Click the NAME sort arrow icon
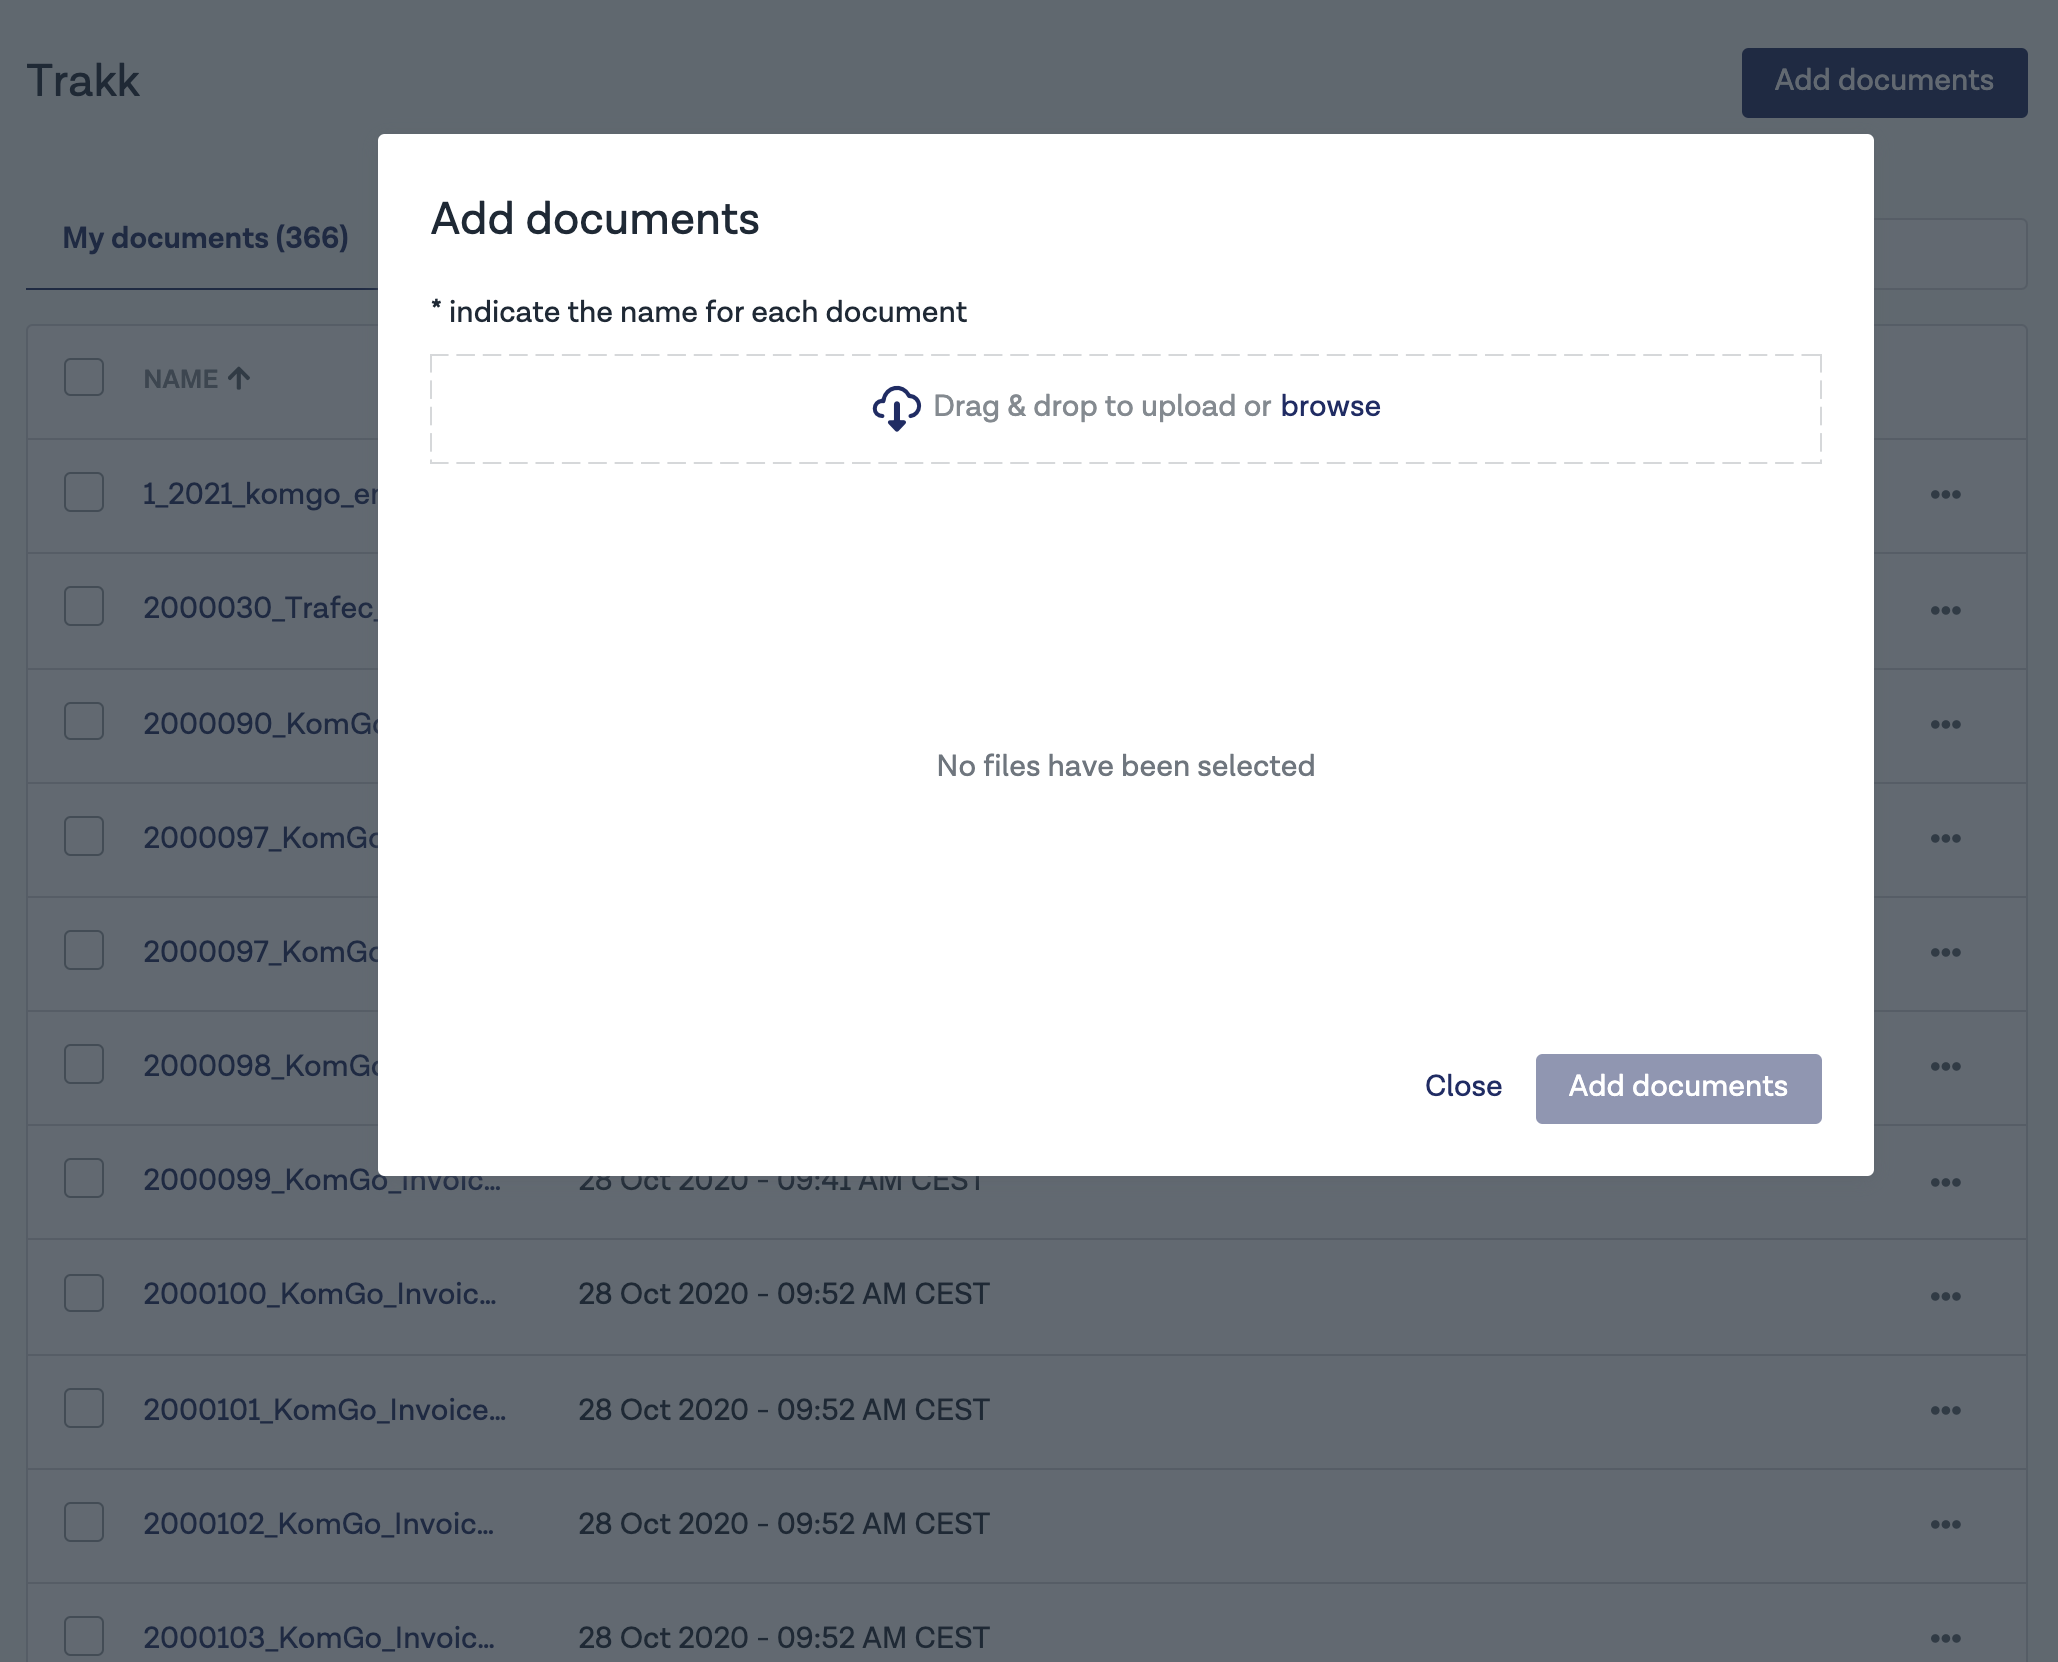 239,379
